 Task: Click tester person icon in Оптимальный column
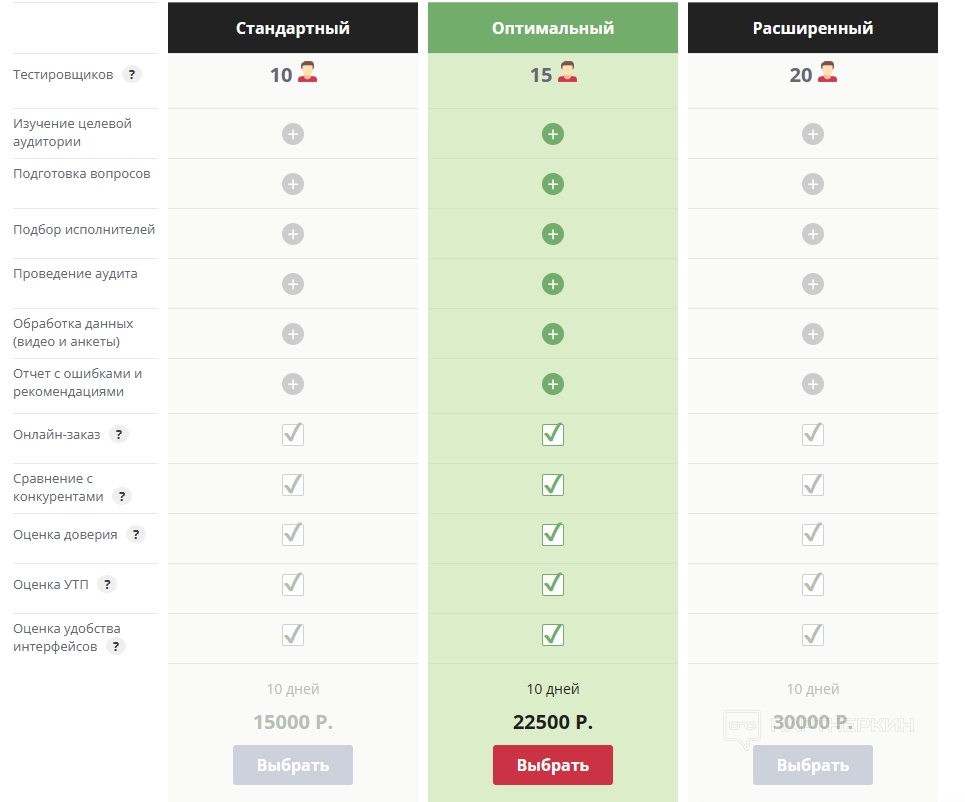click(568, 73)
